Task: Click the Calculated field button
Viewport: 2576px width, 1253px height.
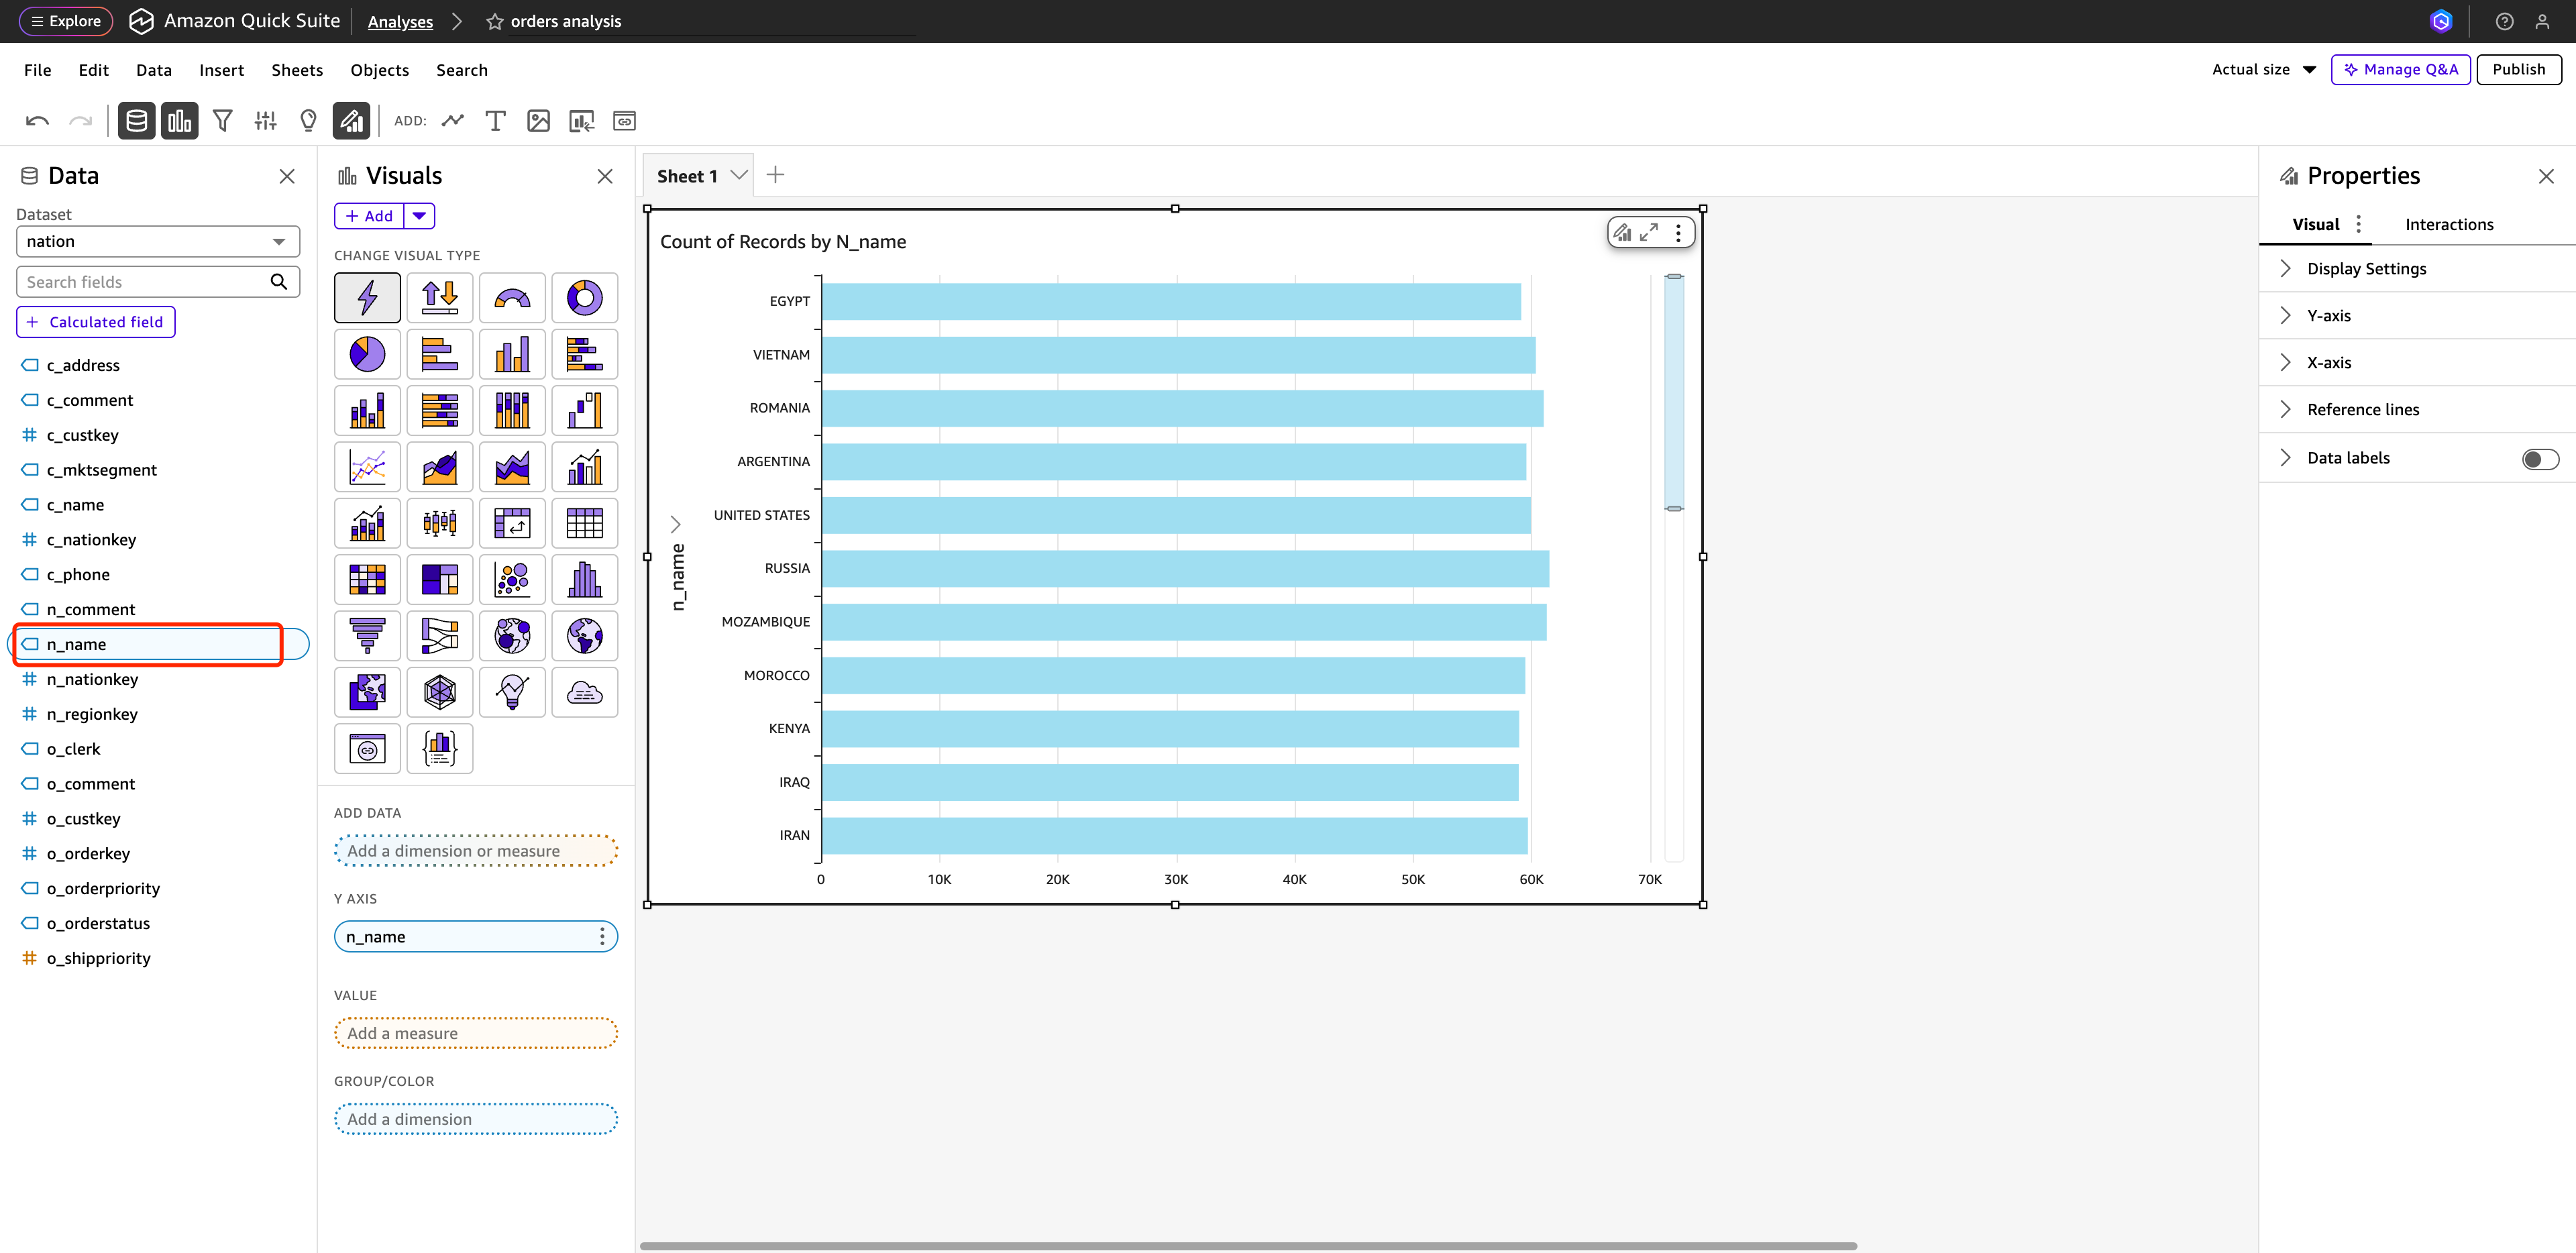Action: click(96, 322)
